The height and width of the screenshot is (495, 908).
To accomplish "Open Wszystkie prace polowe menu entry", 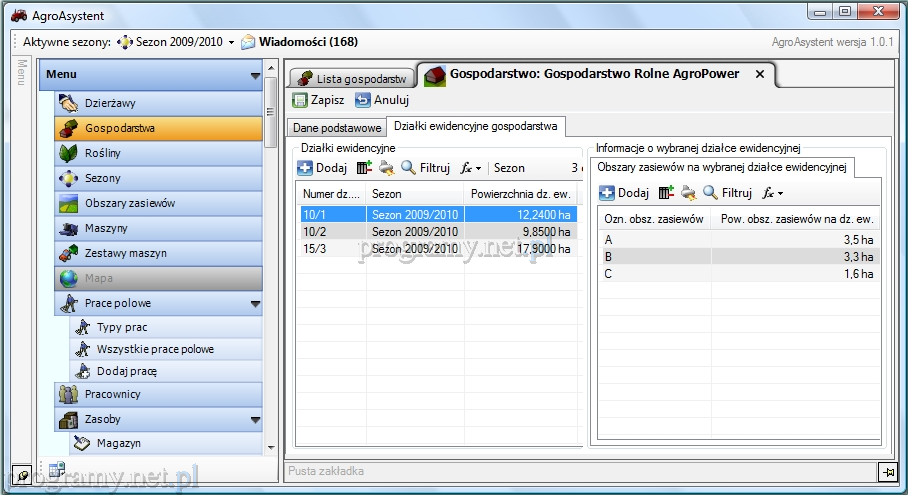I will 155,349.
